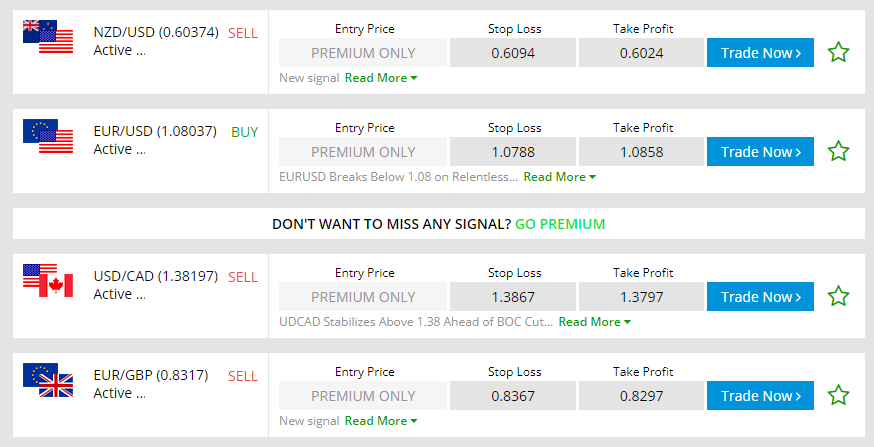Mark EUR/GBP signal with star icon
Screen dimensions: 874x447
[838, 395]
